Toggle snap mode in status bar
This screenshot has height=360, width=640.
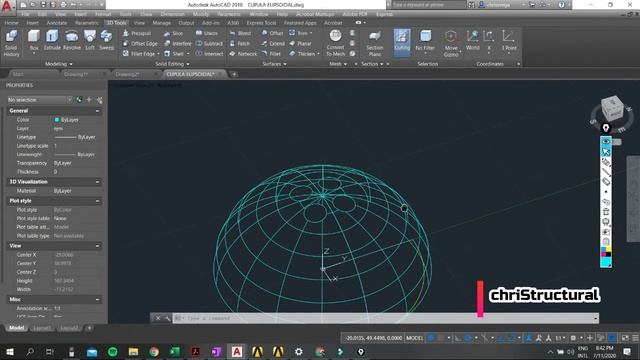pyautogui.click(x=441, y=338)
